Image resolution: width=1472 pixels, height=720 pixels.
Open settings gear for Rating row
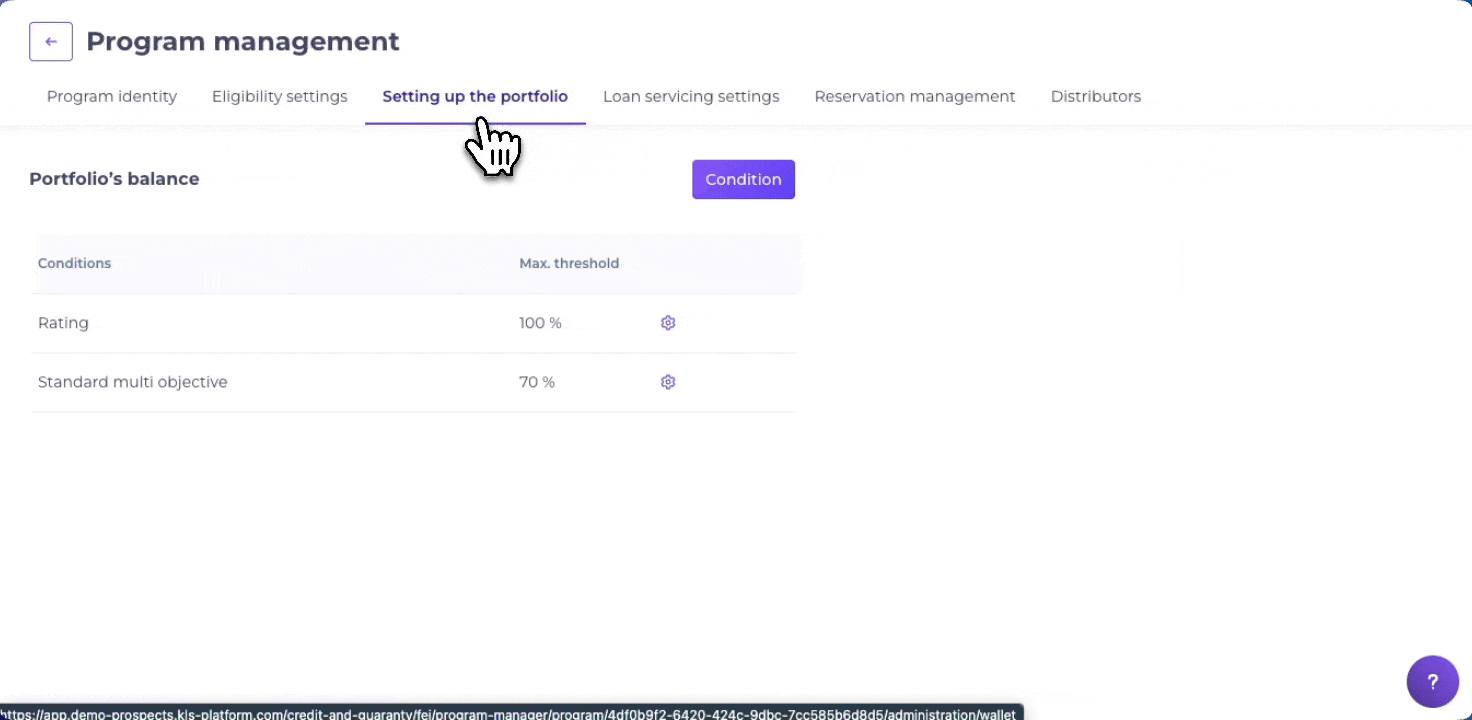pyautogui.click(x=668, y=323)
